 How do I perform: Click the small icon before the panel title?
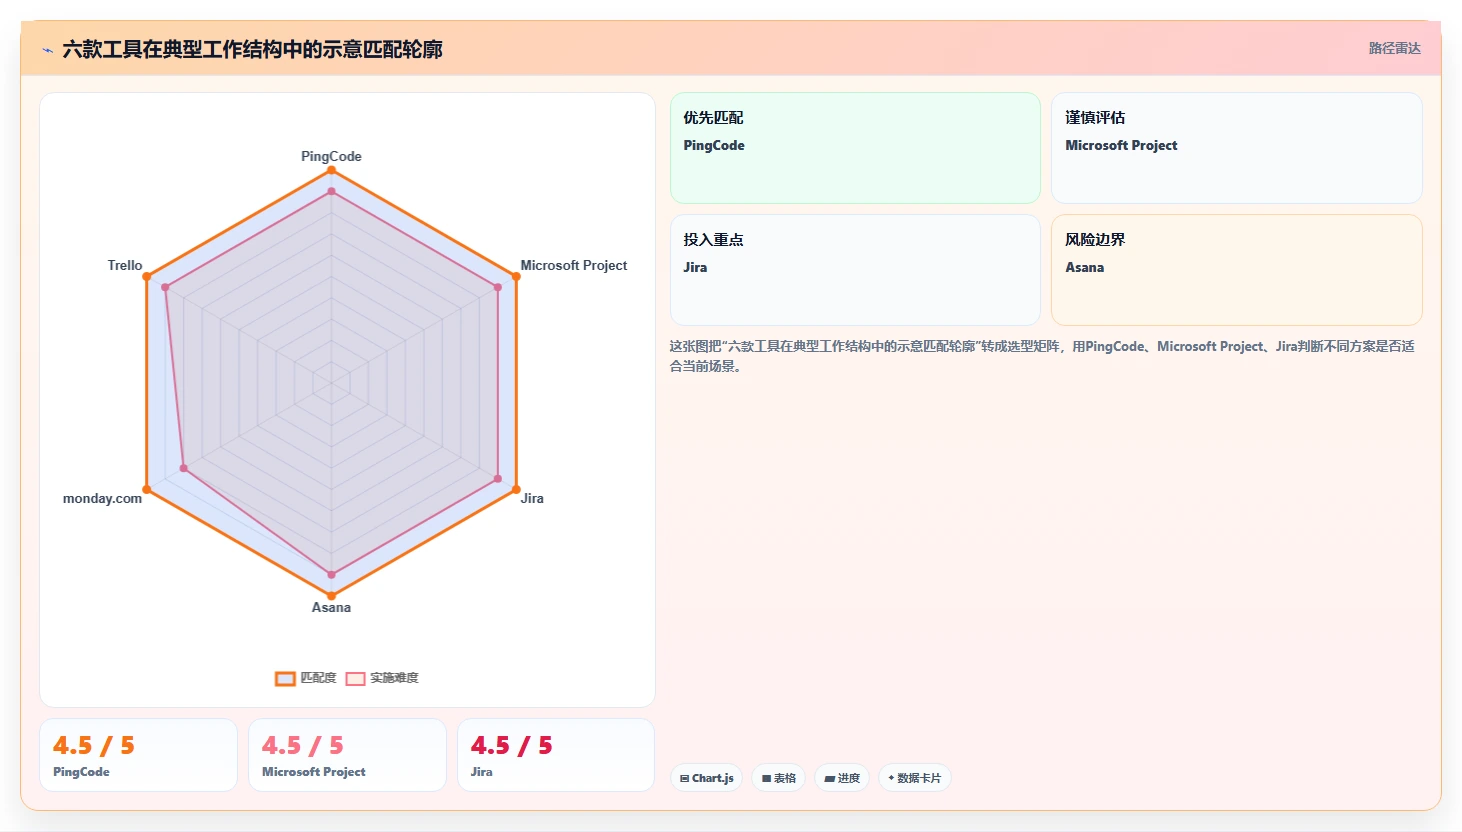click(47, 49)
